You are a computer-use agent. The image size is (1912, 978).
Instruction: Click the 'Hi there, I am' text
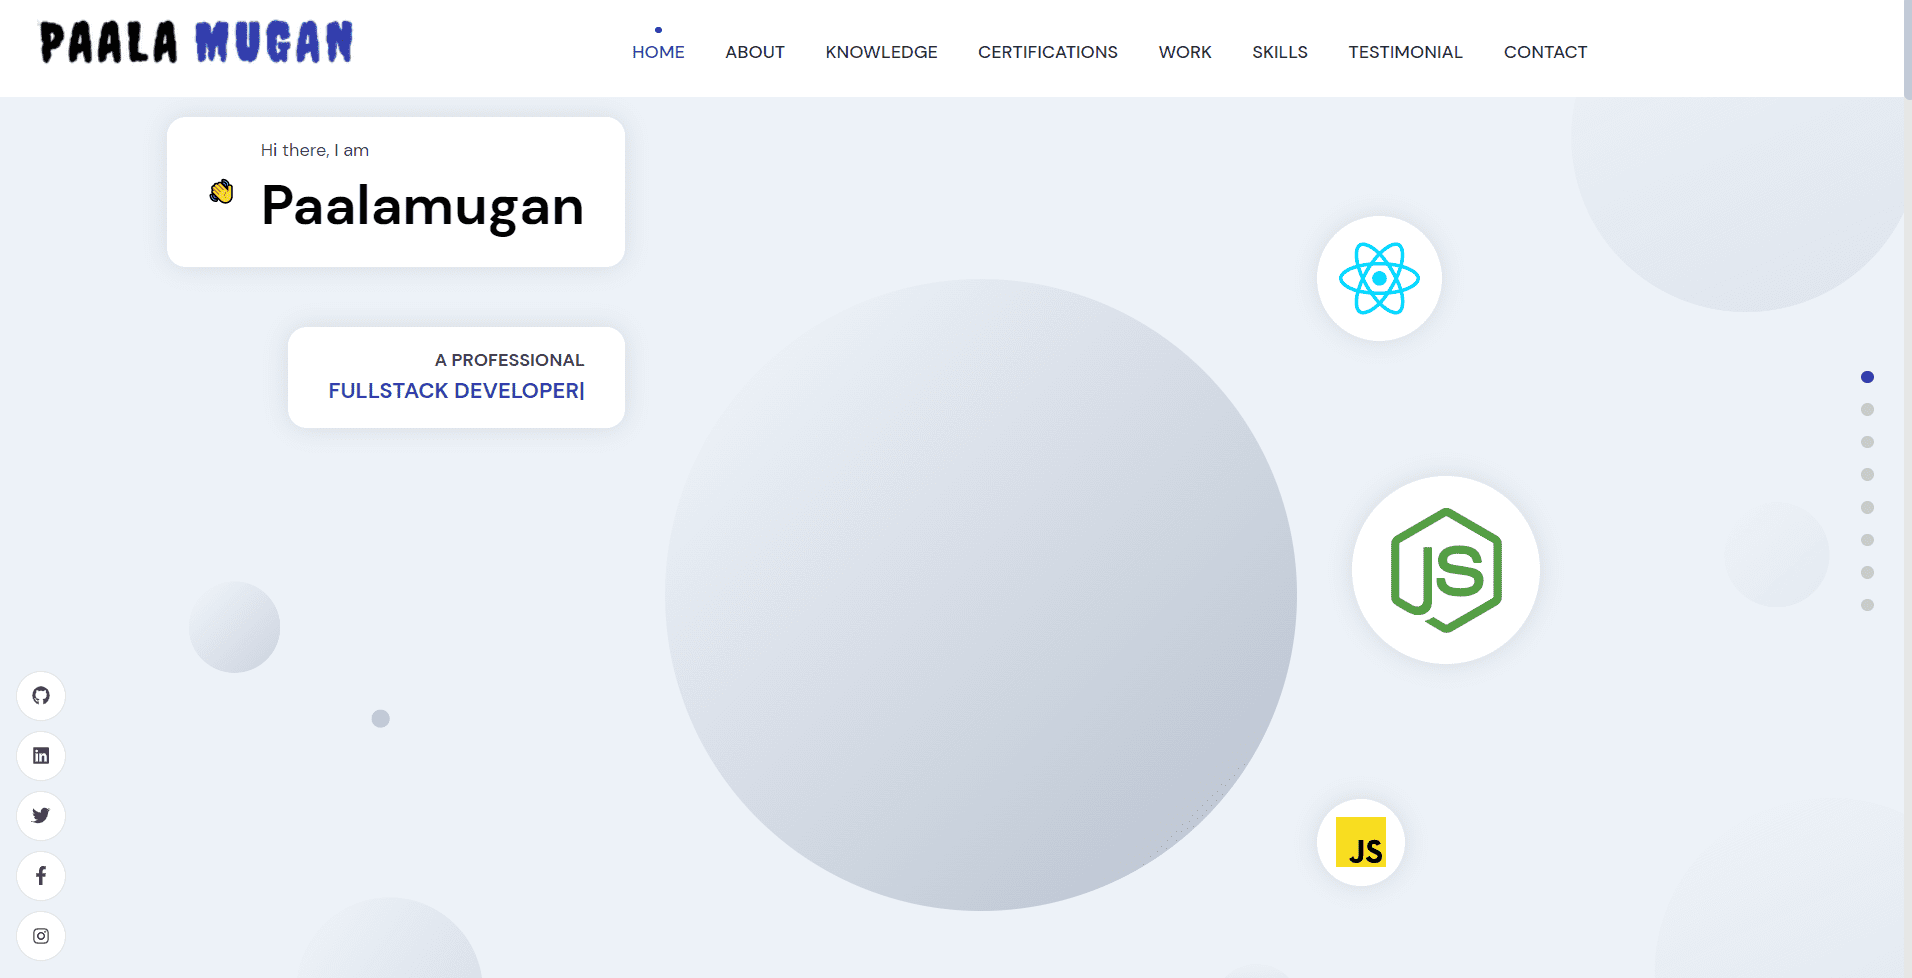click(315, 150)
